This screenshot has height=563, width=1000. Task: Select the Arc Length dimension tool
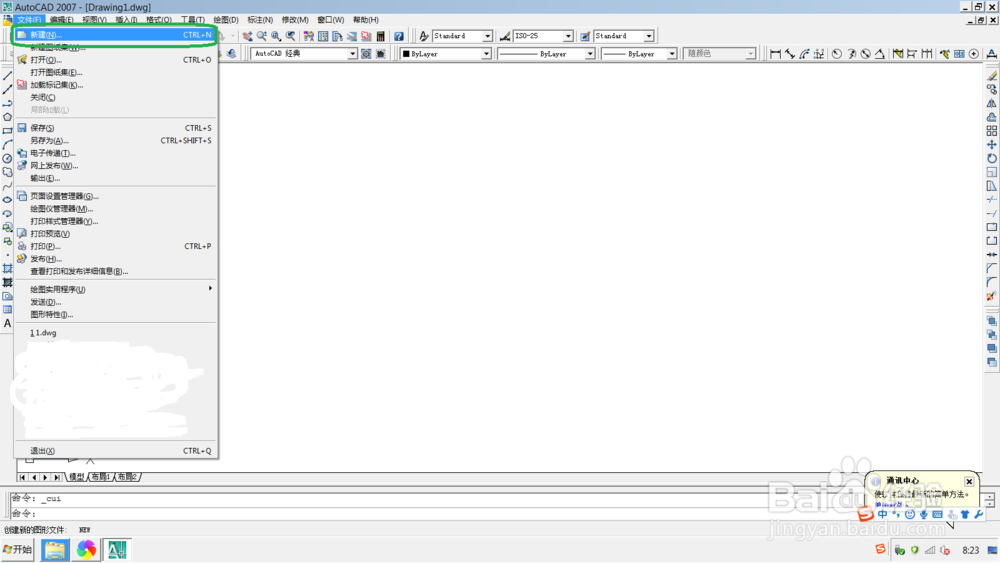804,54
